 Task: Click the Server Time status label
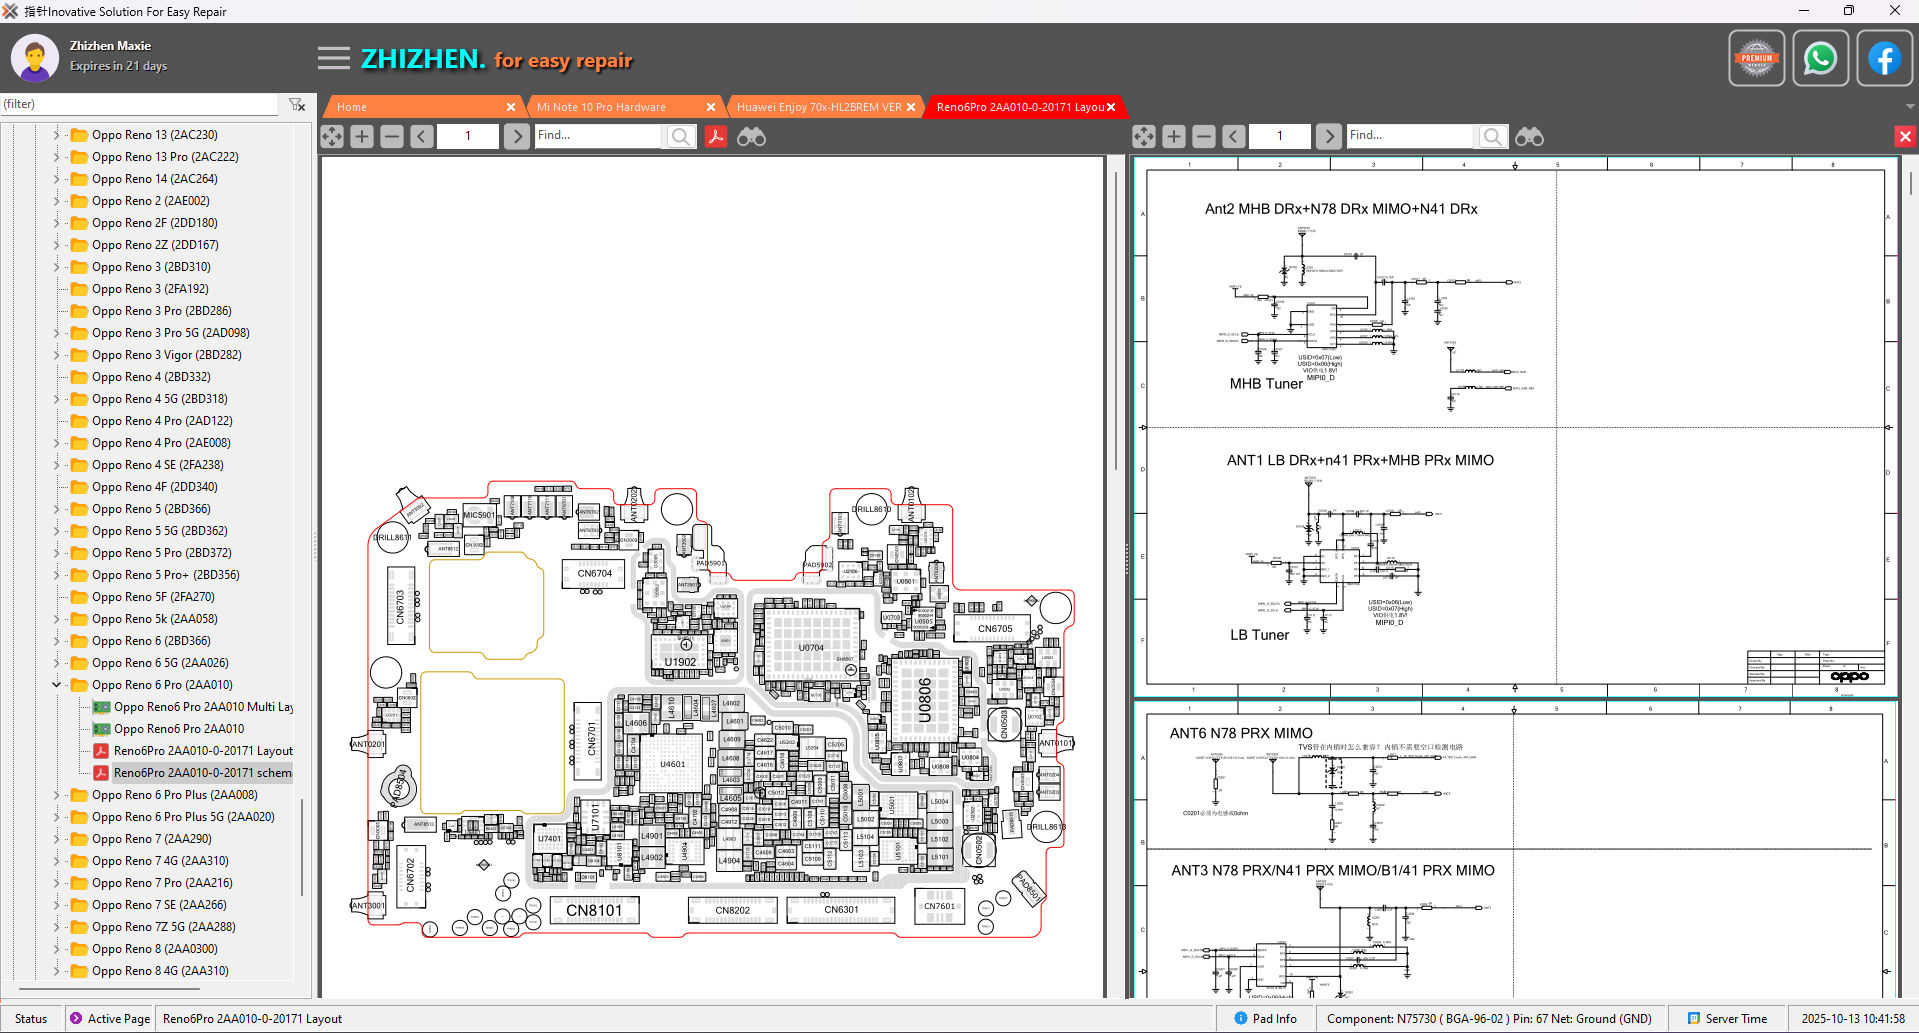pyautogui.click(x=1727, y=1019)
